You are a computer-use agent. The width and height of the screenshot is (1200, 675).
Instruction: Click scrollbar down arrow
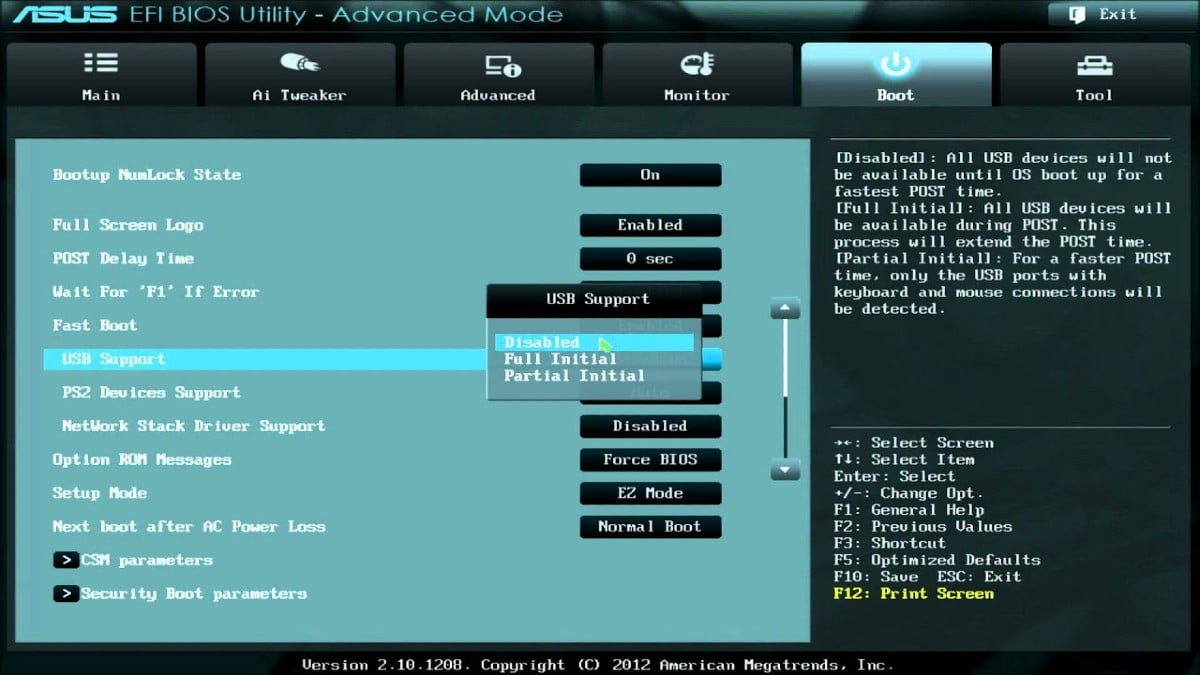coord(785,470)
